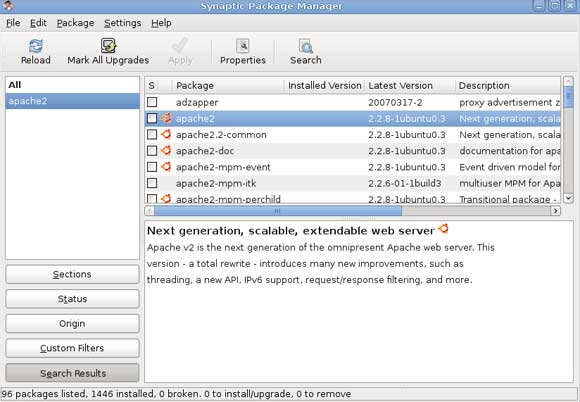The image size is (580, 402).
Task: Switch to Search Results view
Action: (x=72, y=373)
